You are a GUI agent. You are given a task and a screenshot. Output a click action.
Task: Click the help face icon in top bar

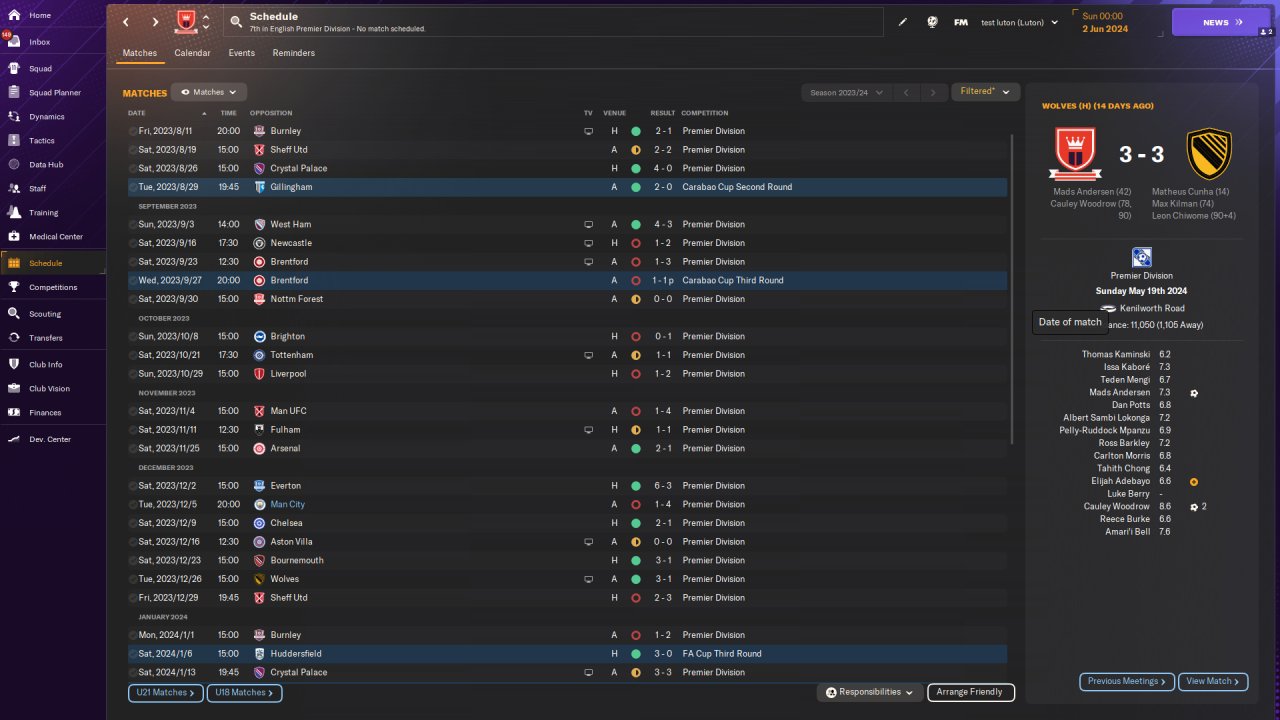pyautogui.click(x=932, y=22)
